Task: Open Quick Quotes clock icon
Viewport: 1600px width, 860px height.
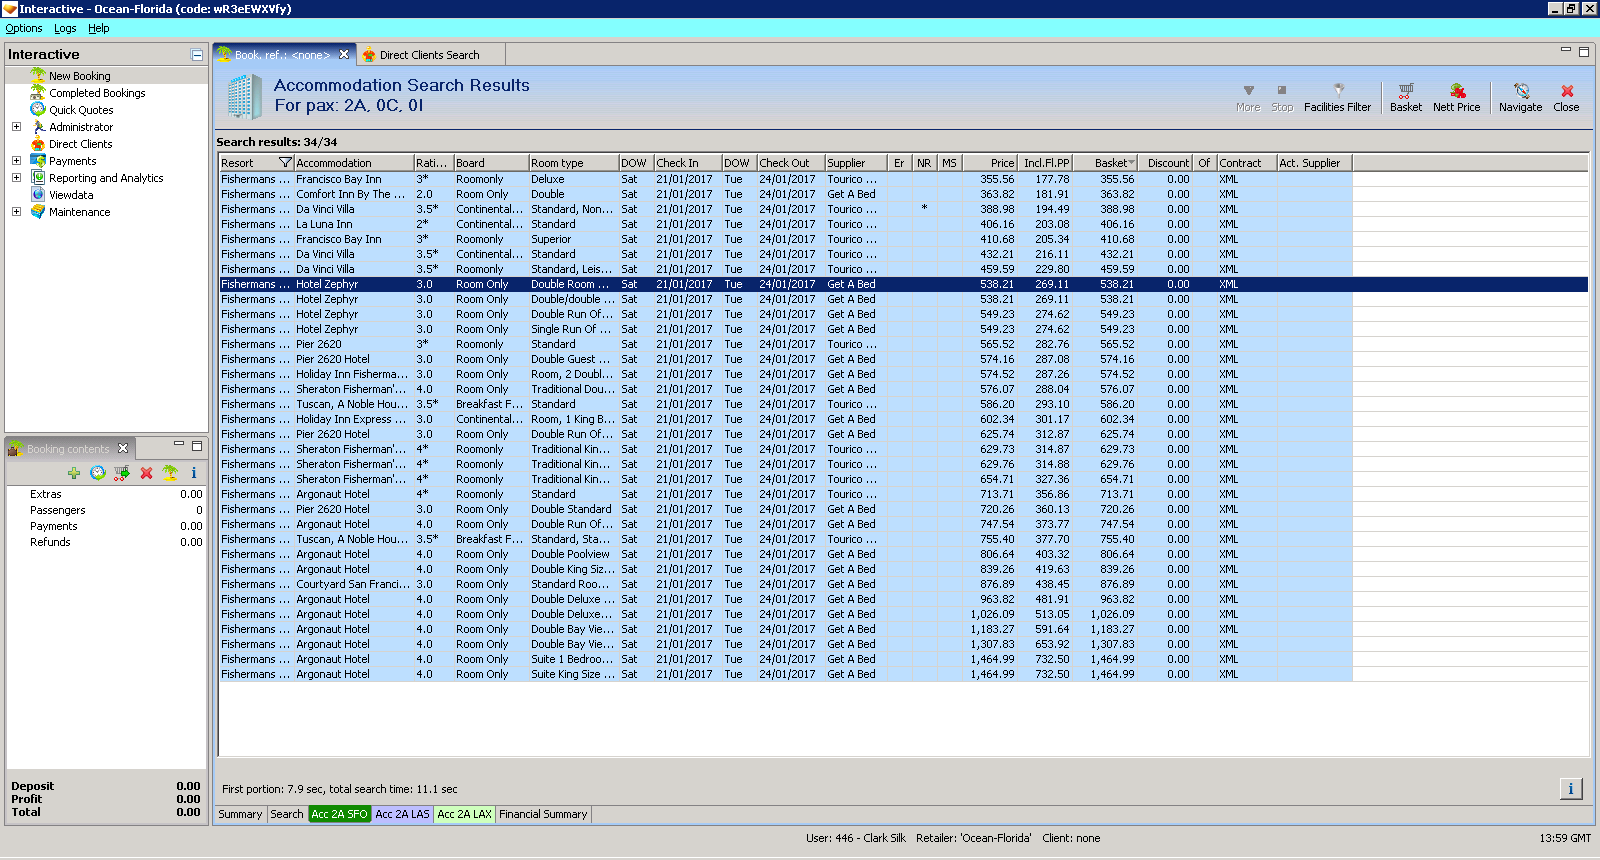Action: click(x=38, y=109)
